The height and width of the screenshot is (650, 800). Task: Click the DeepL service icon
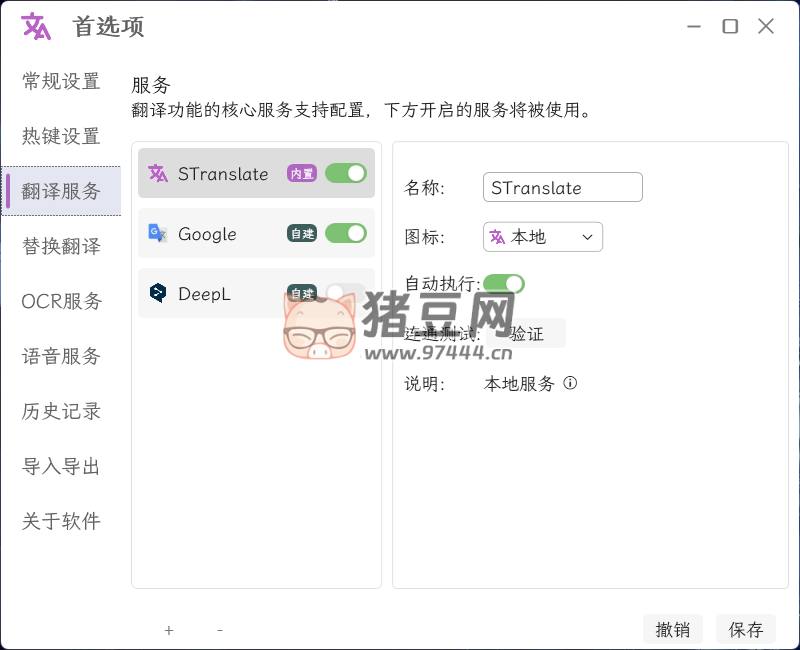coord(158,293)
